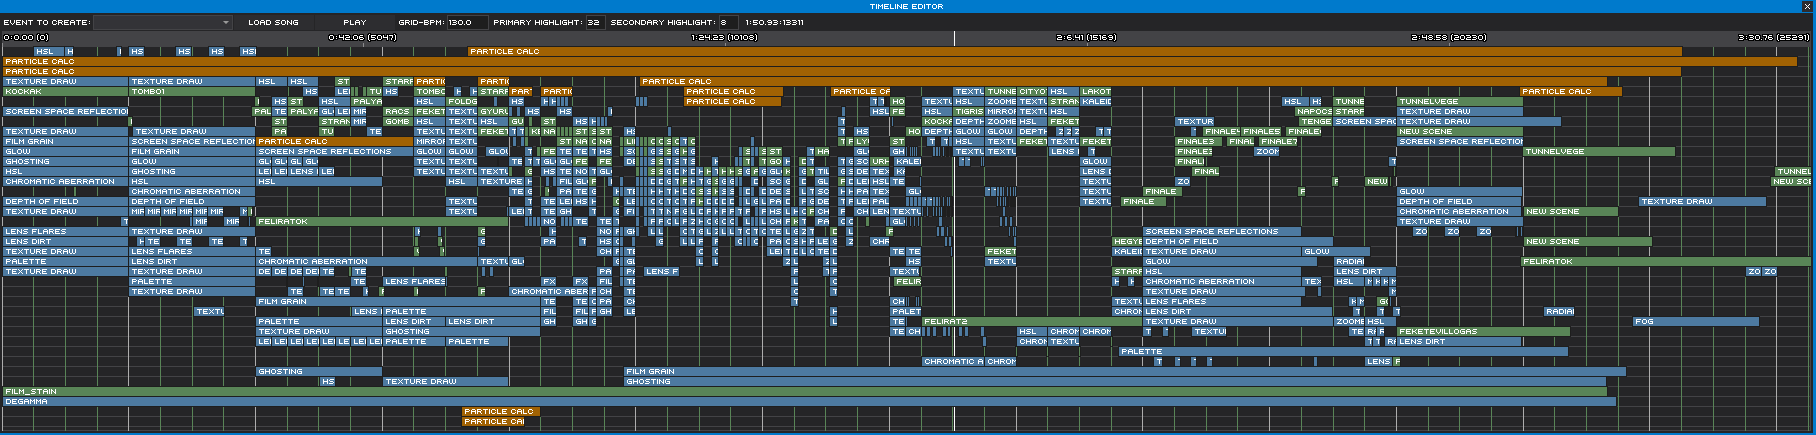This screenshot has width=1816, height=435.
Task: Open the Event To Create dropdown
Action: pos(163,22)
